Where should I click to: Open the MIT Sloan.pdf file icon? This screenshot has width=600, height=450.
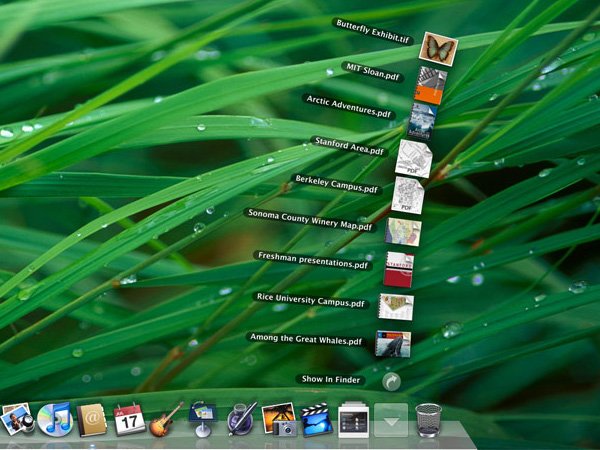coord(430,85)
